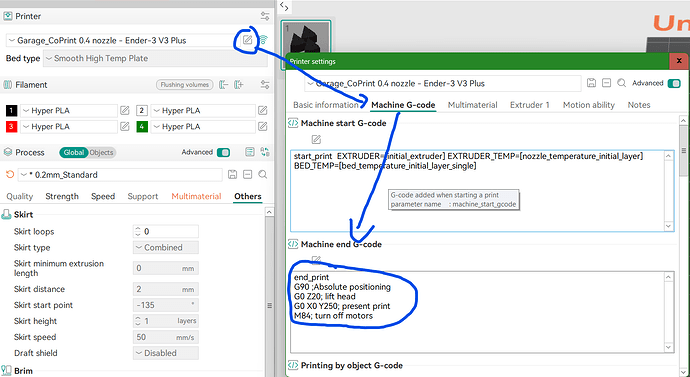The image size is (690, 377).
Task: Open the Skirt type Combined dropdown
Action: [x=165, y=248]
